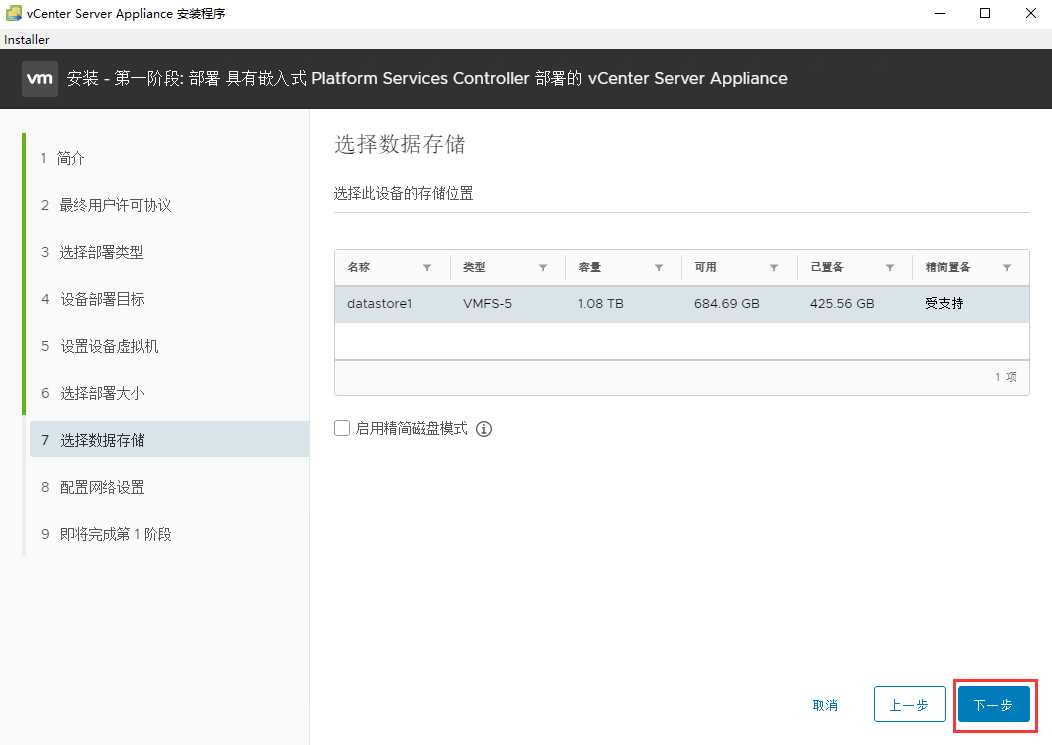
Task: Open the 可用 column filter icon
Action: [x=774, y=268]
